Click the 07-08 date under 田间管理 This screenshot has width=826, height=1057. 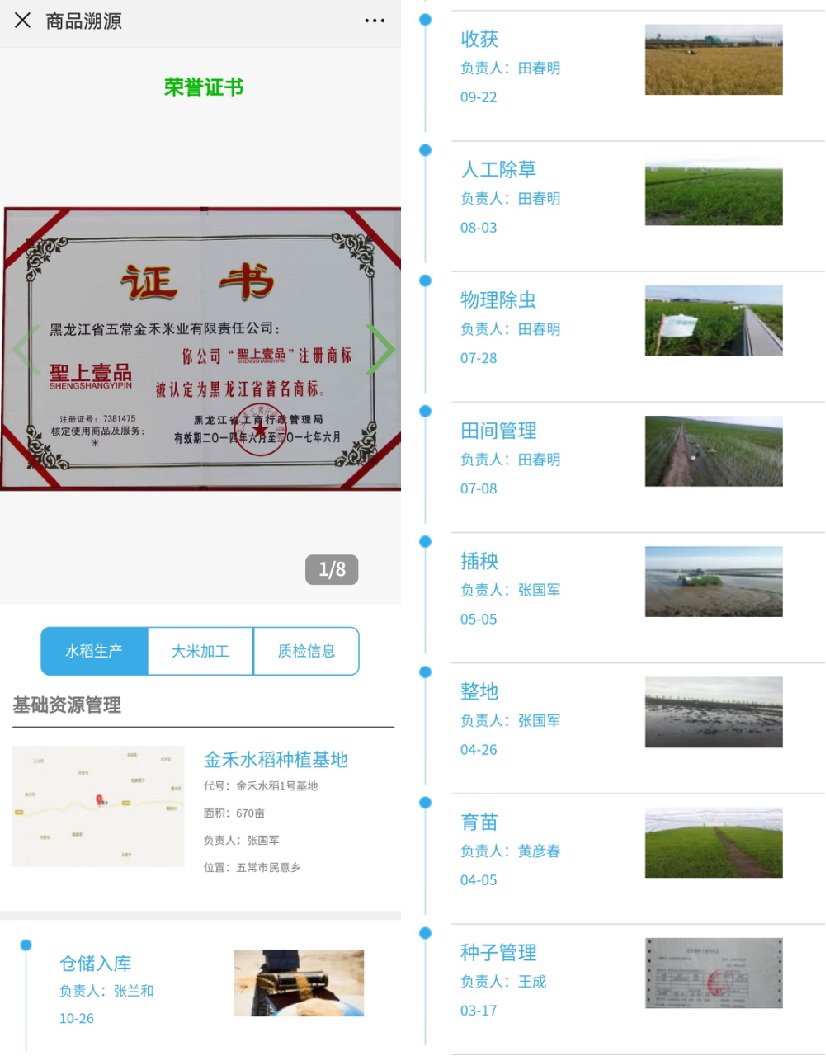[x=479, y=488]
